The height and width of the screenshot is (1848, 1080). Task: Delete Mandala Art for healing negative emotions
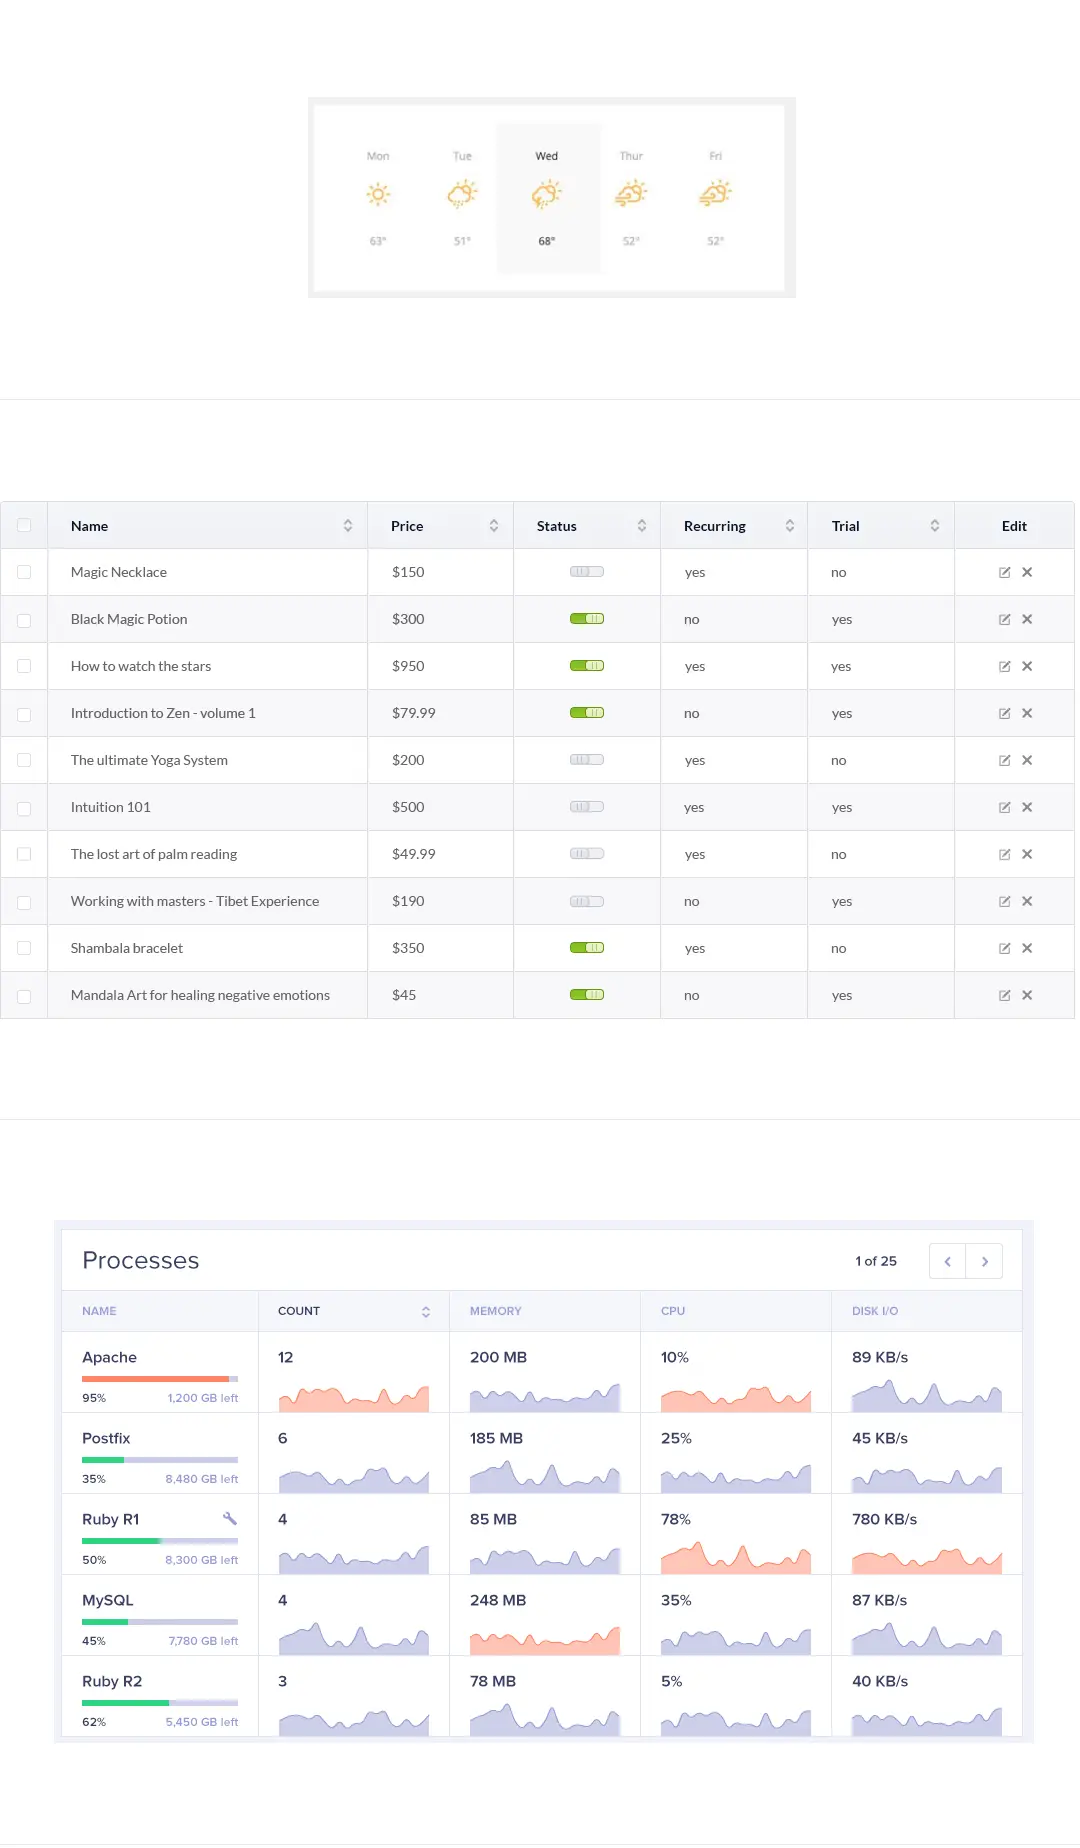(x=1027, y=996)
